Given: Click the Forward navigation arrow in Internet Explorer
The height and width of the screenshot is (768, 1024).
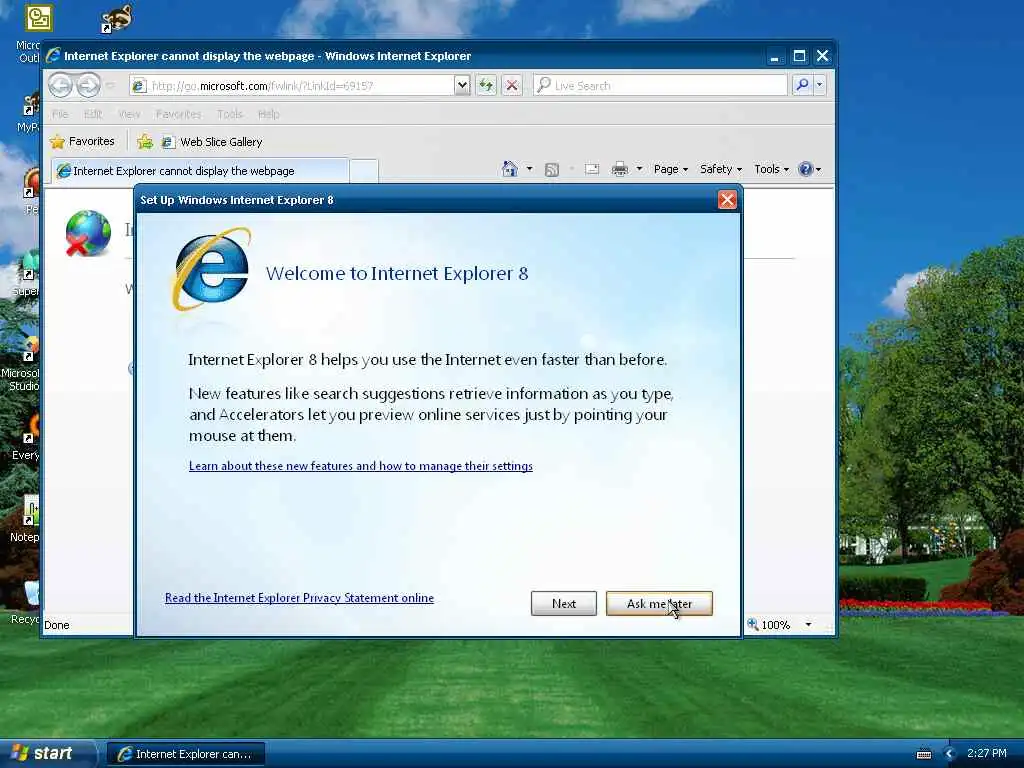Looking at the screenshot, I should 89,86.
